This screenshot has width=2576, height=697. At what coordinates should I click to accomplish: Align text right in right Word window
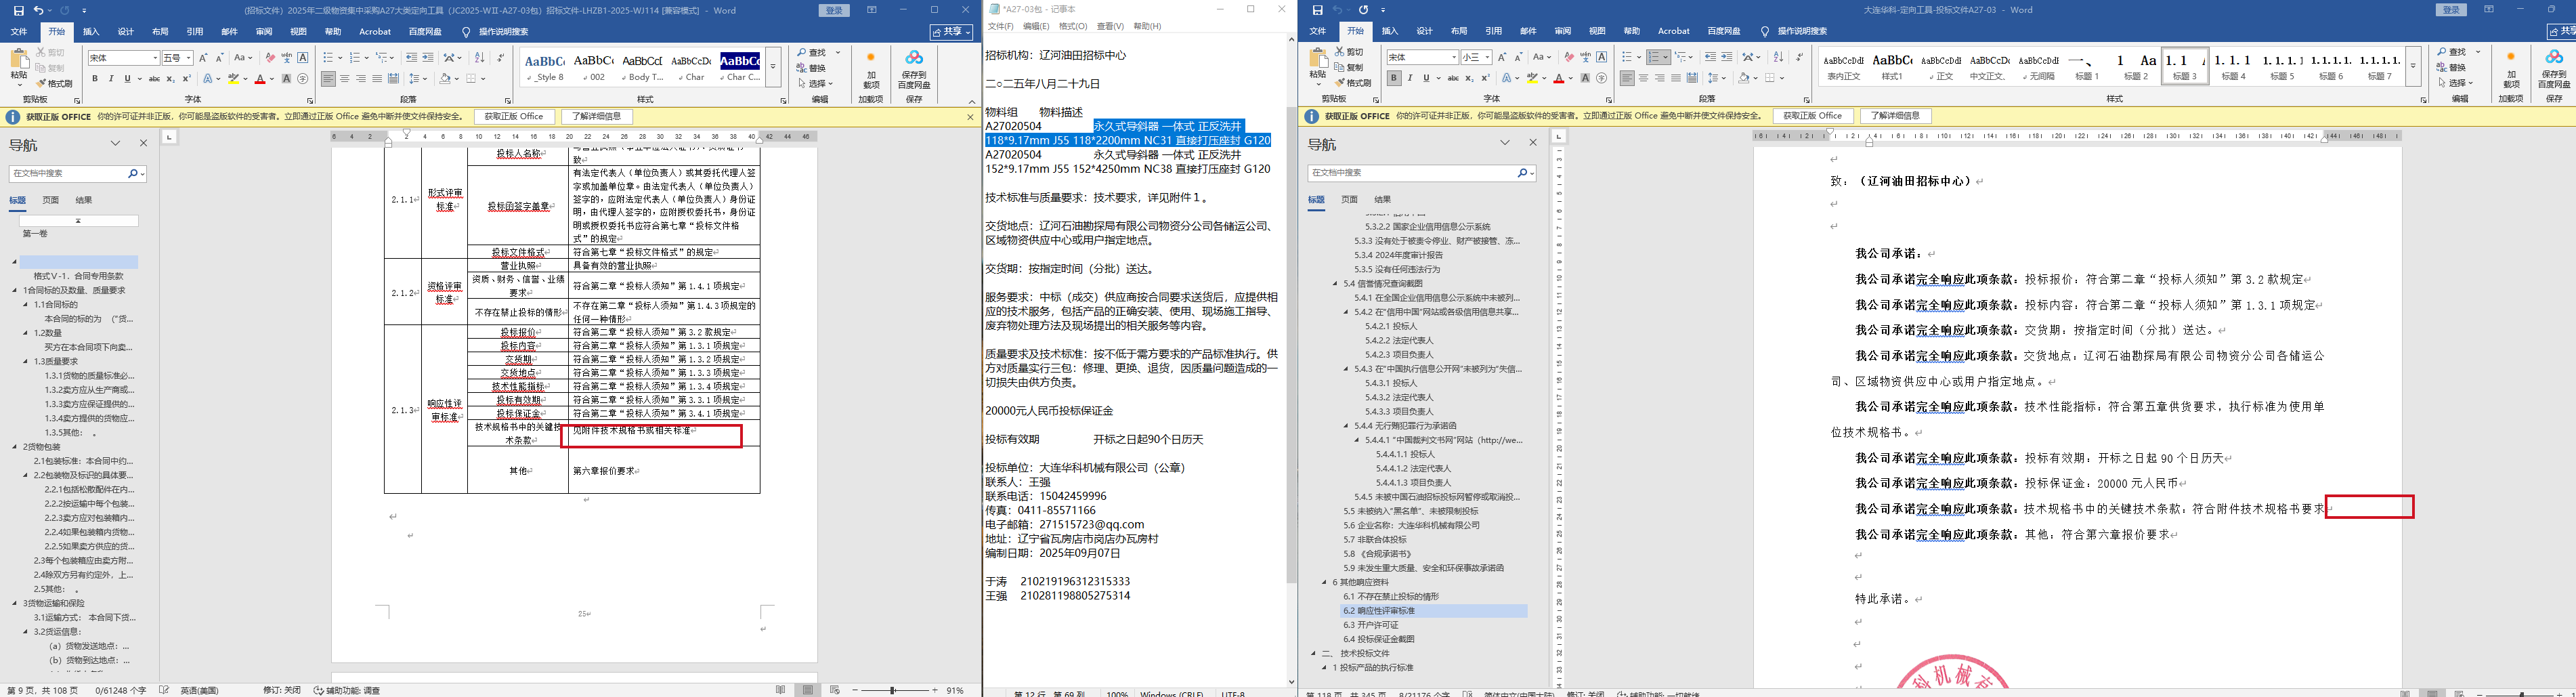[x=1660, y=78]
